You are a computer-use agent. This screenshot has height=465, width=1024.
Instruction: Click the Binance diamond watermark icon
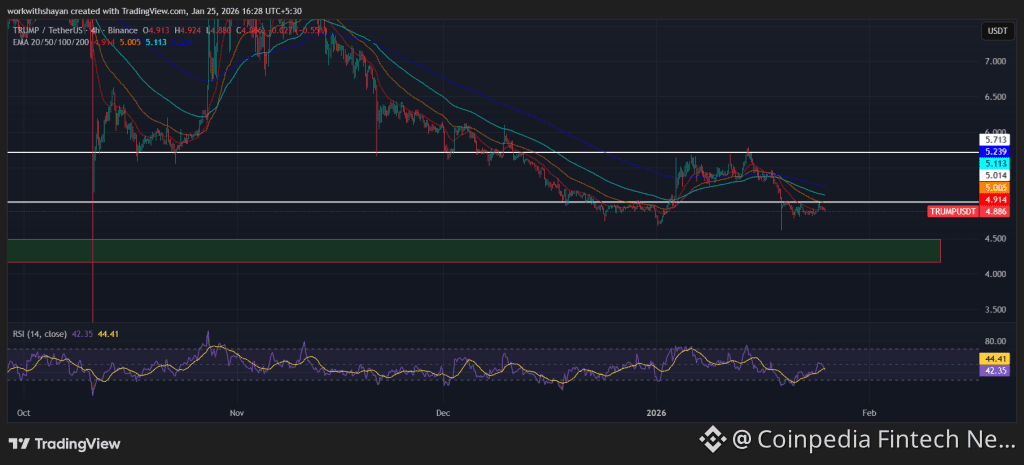[712, 438]
